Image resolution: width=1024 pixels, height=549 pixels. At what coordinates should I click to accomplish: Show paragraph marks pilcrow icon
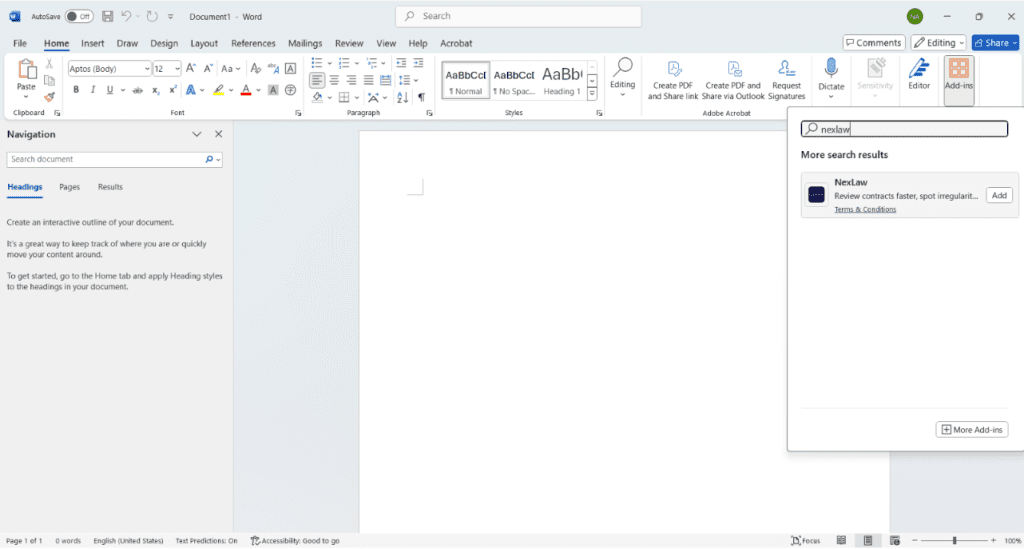click(421, 97)
